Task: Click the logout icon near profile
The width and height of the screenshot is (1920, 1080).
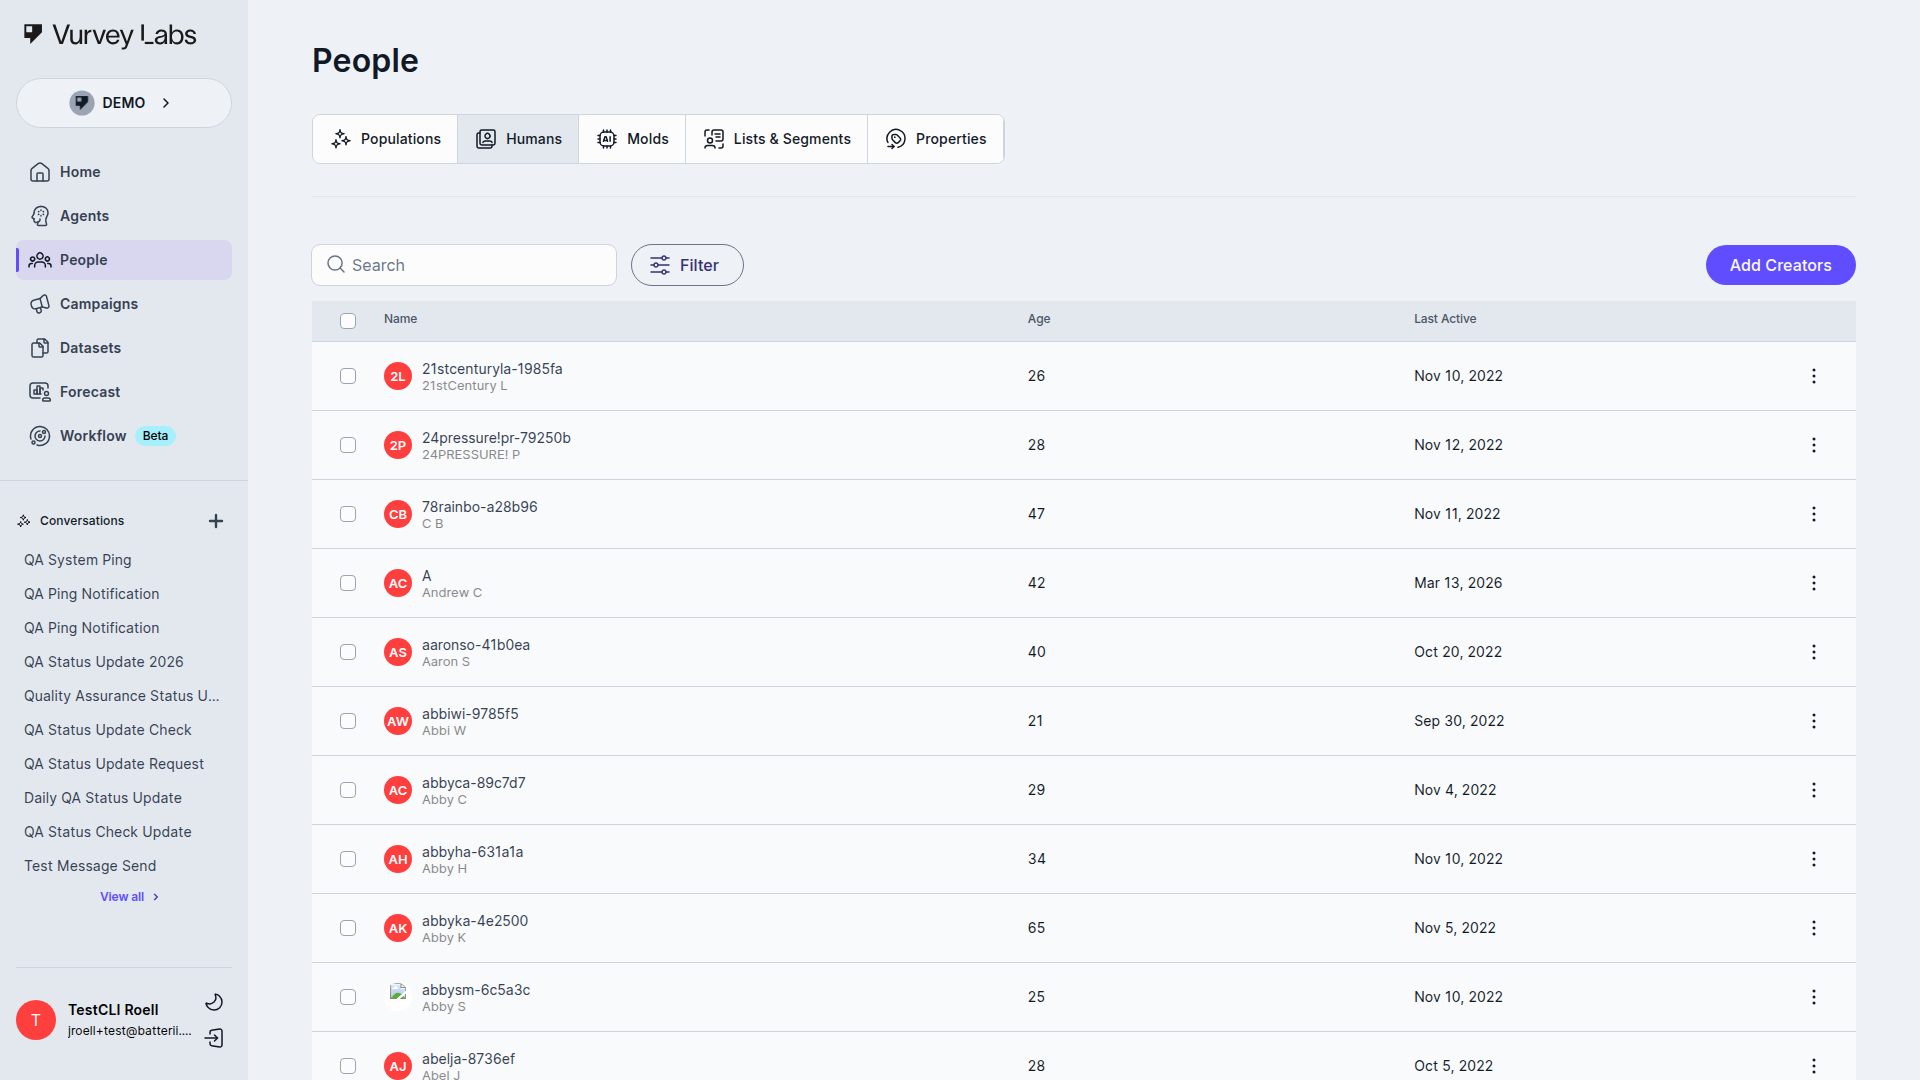Action: click(214, 1038)
